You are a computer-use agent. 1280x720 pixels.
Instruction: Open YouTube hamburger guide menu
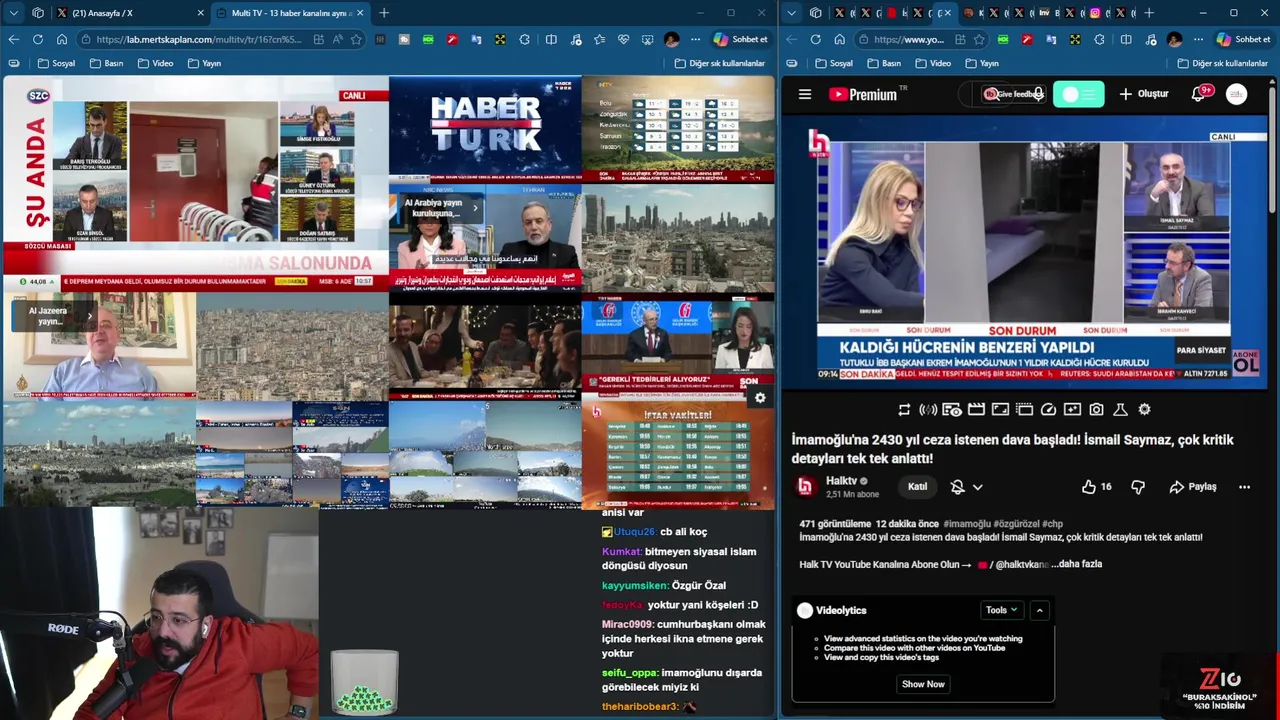pyautogui.click(x=805, y=94)
